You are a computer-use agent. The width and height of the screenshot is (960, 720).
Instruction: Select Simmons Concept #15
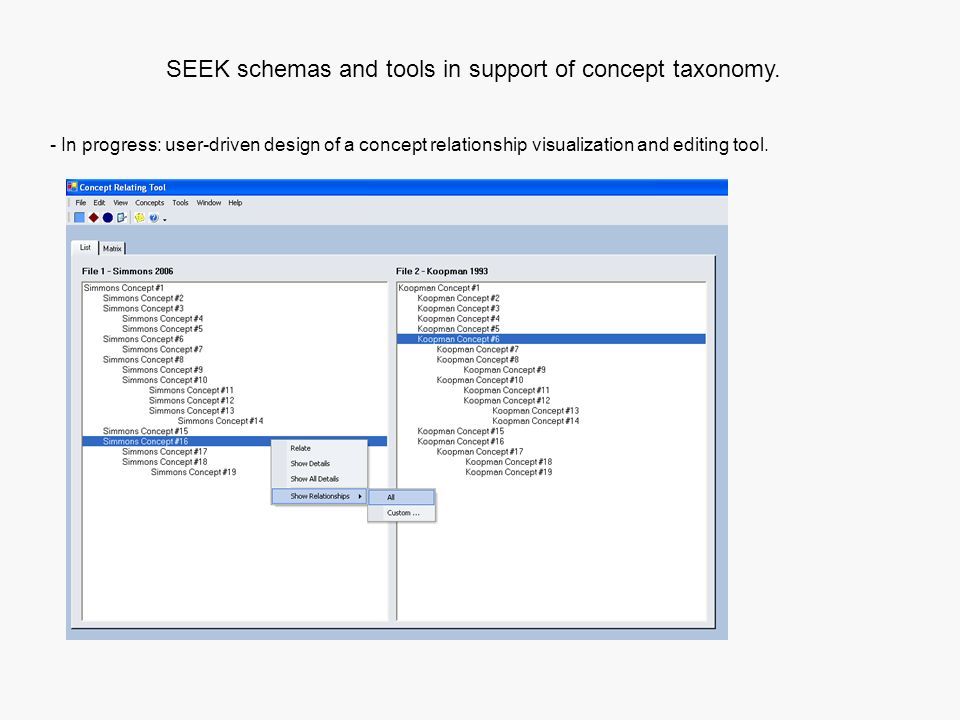[146, 431]
